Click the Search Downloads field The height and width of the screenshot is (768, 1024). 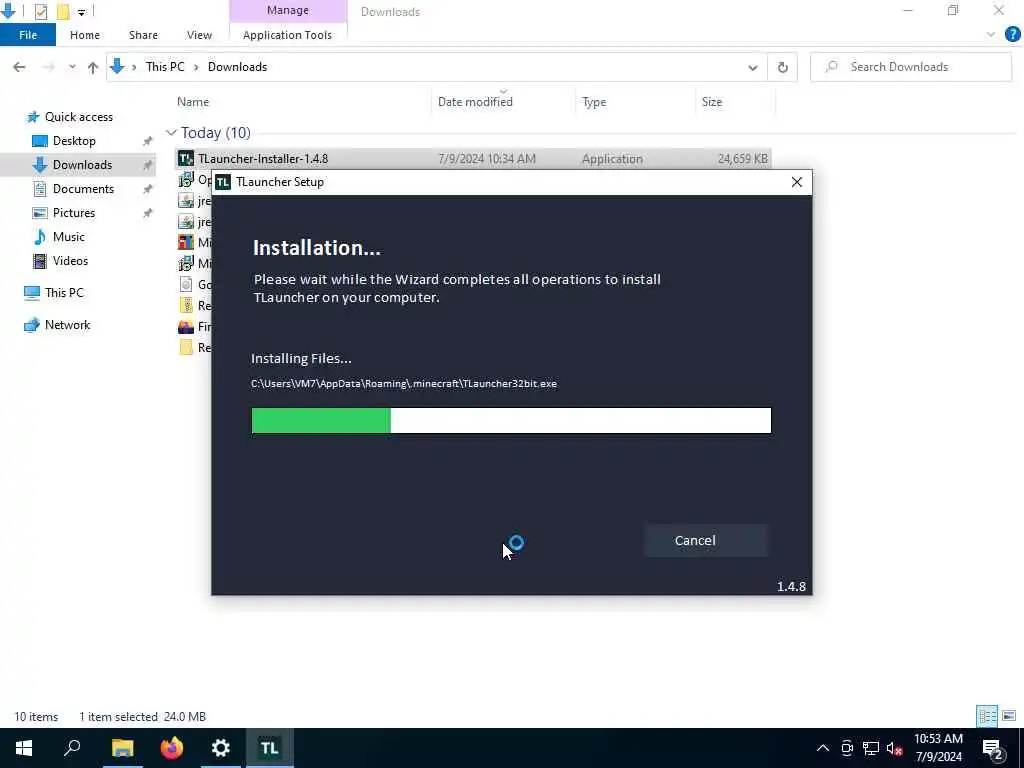(x=910, y=67)
